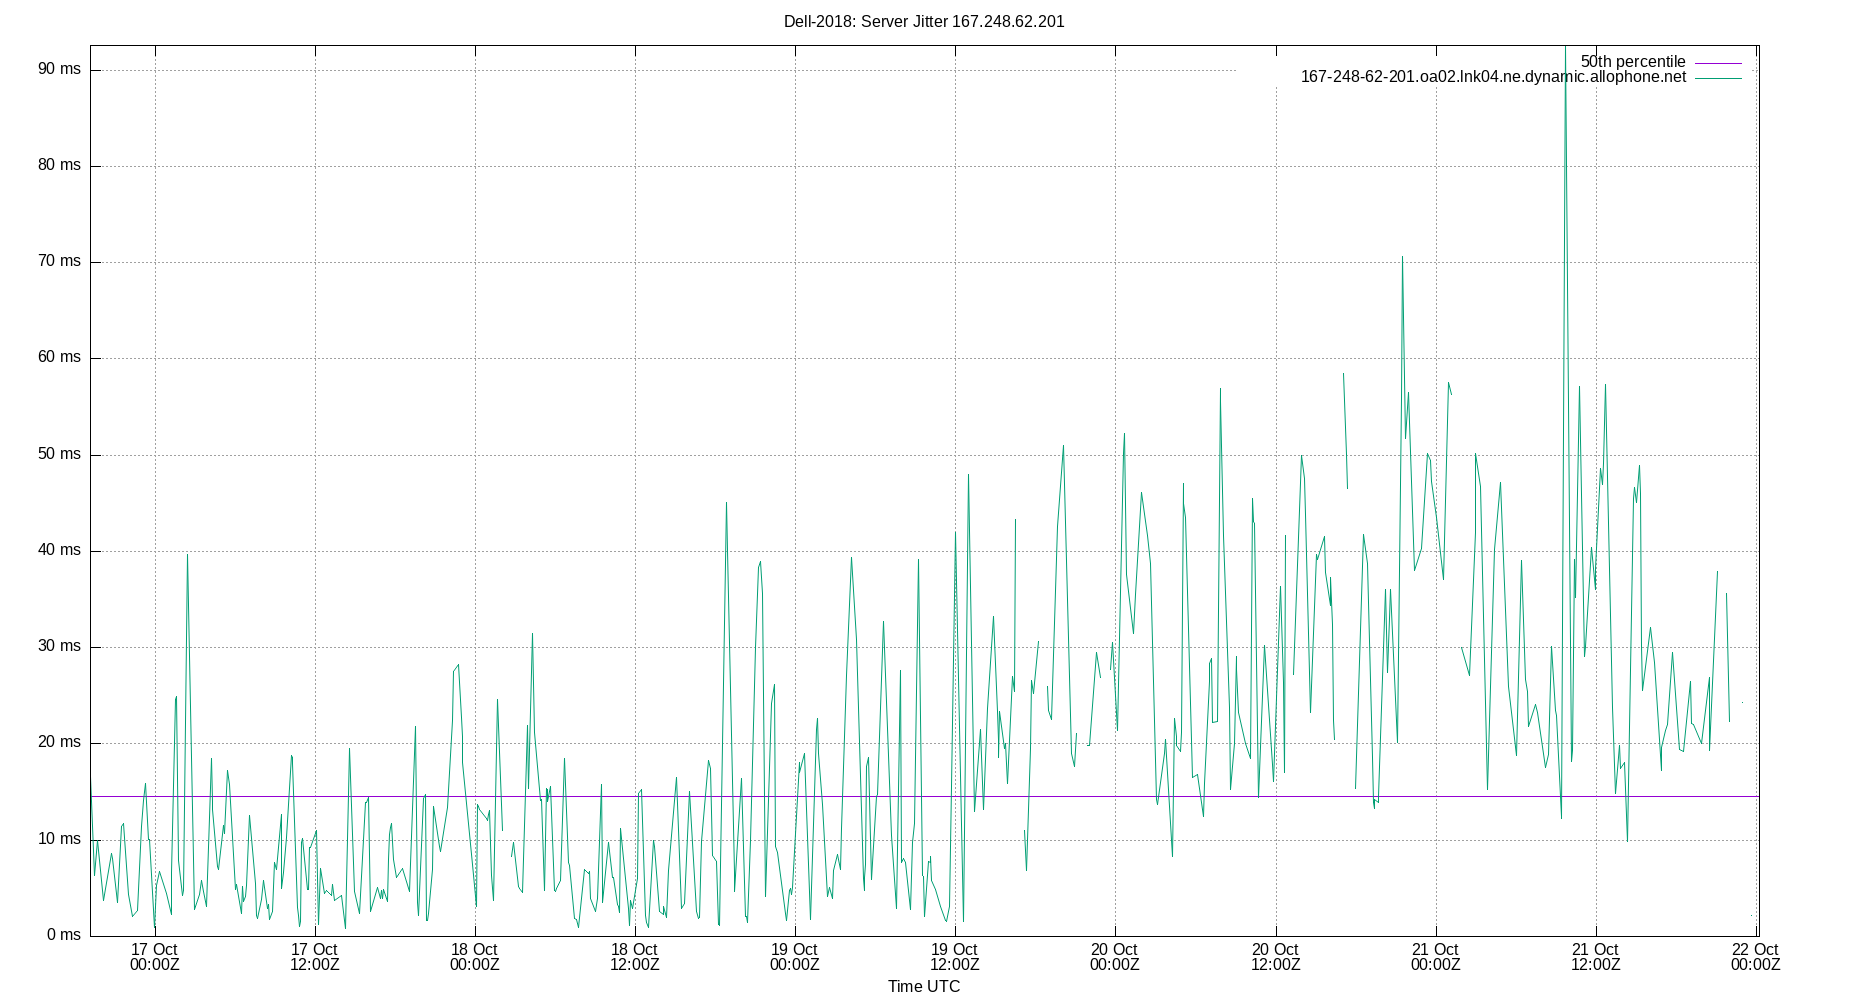Click the '30 ms' y-axis label
The height and width of the screenshot is (1000, 1850).
59,646
